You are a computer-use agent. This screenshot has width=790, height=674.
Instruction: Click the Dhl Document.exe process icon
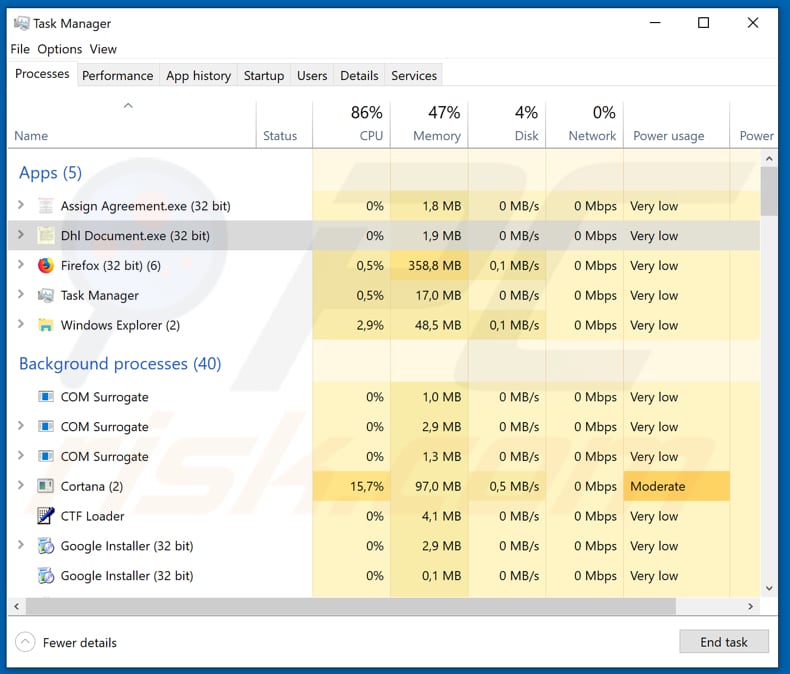click(45, 236)
